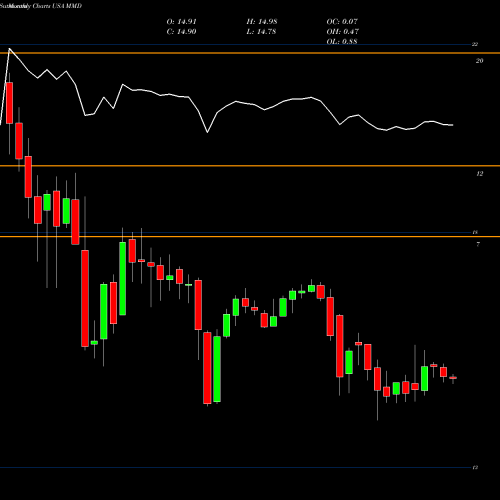Click the price axis label "20"

point(479,61)
